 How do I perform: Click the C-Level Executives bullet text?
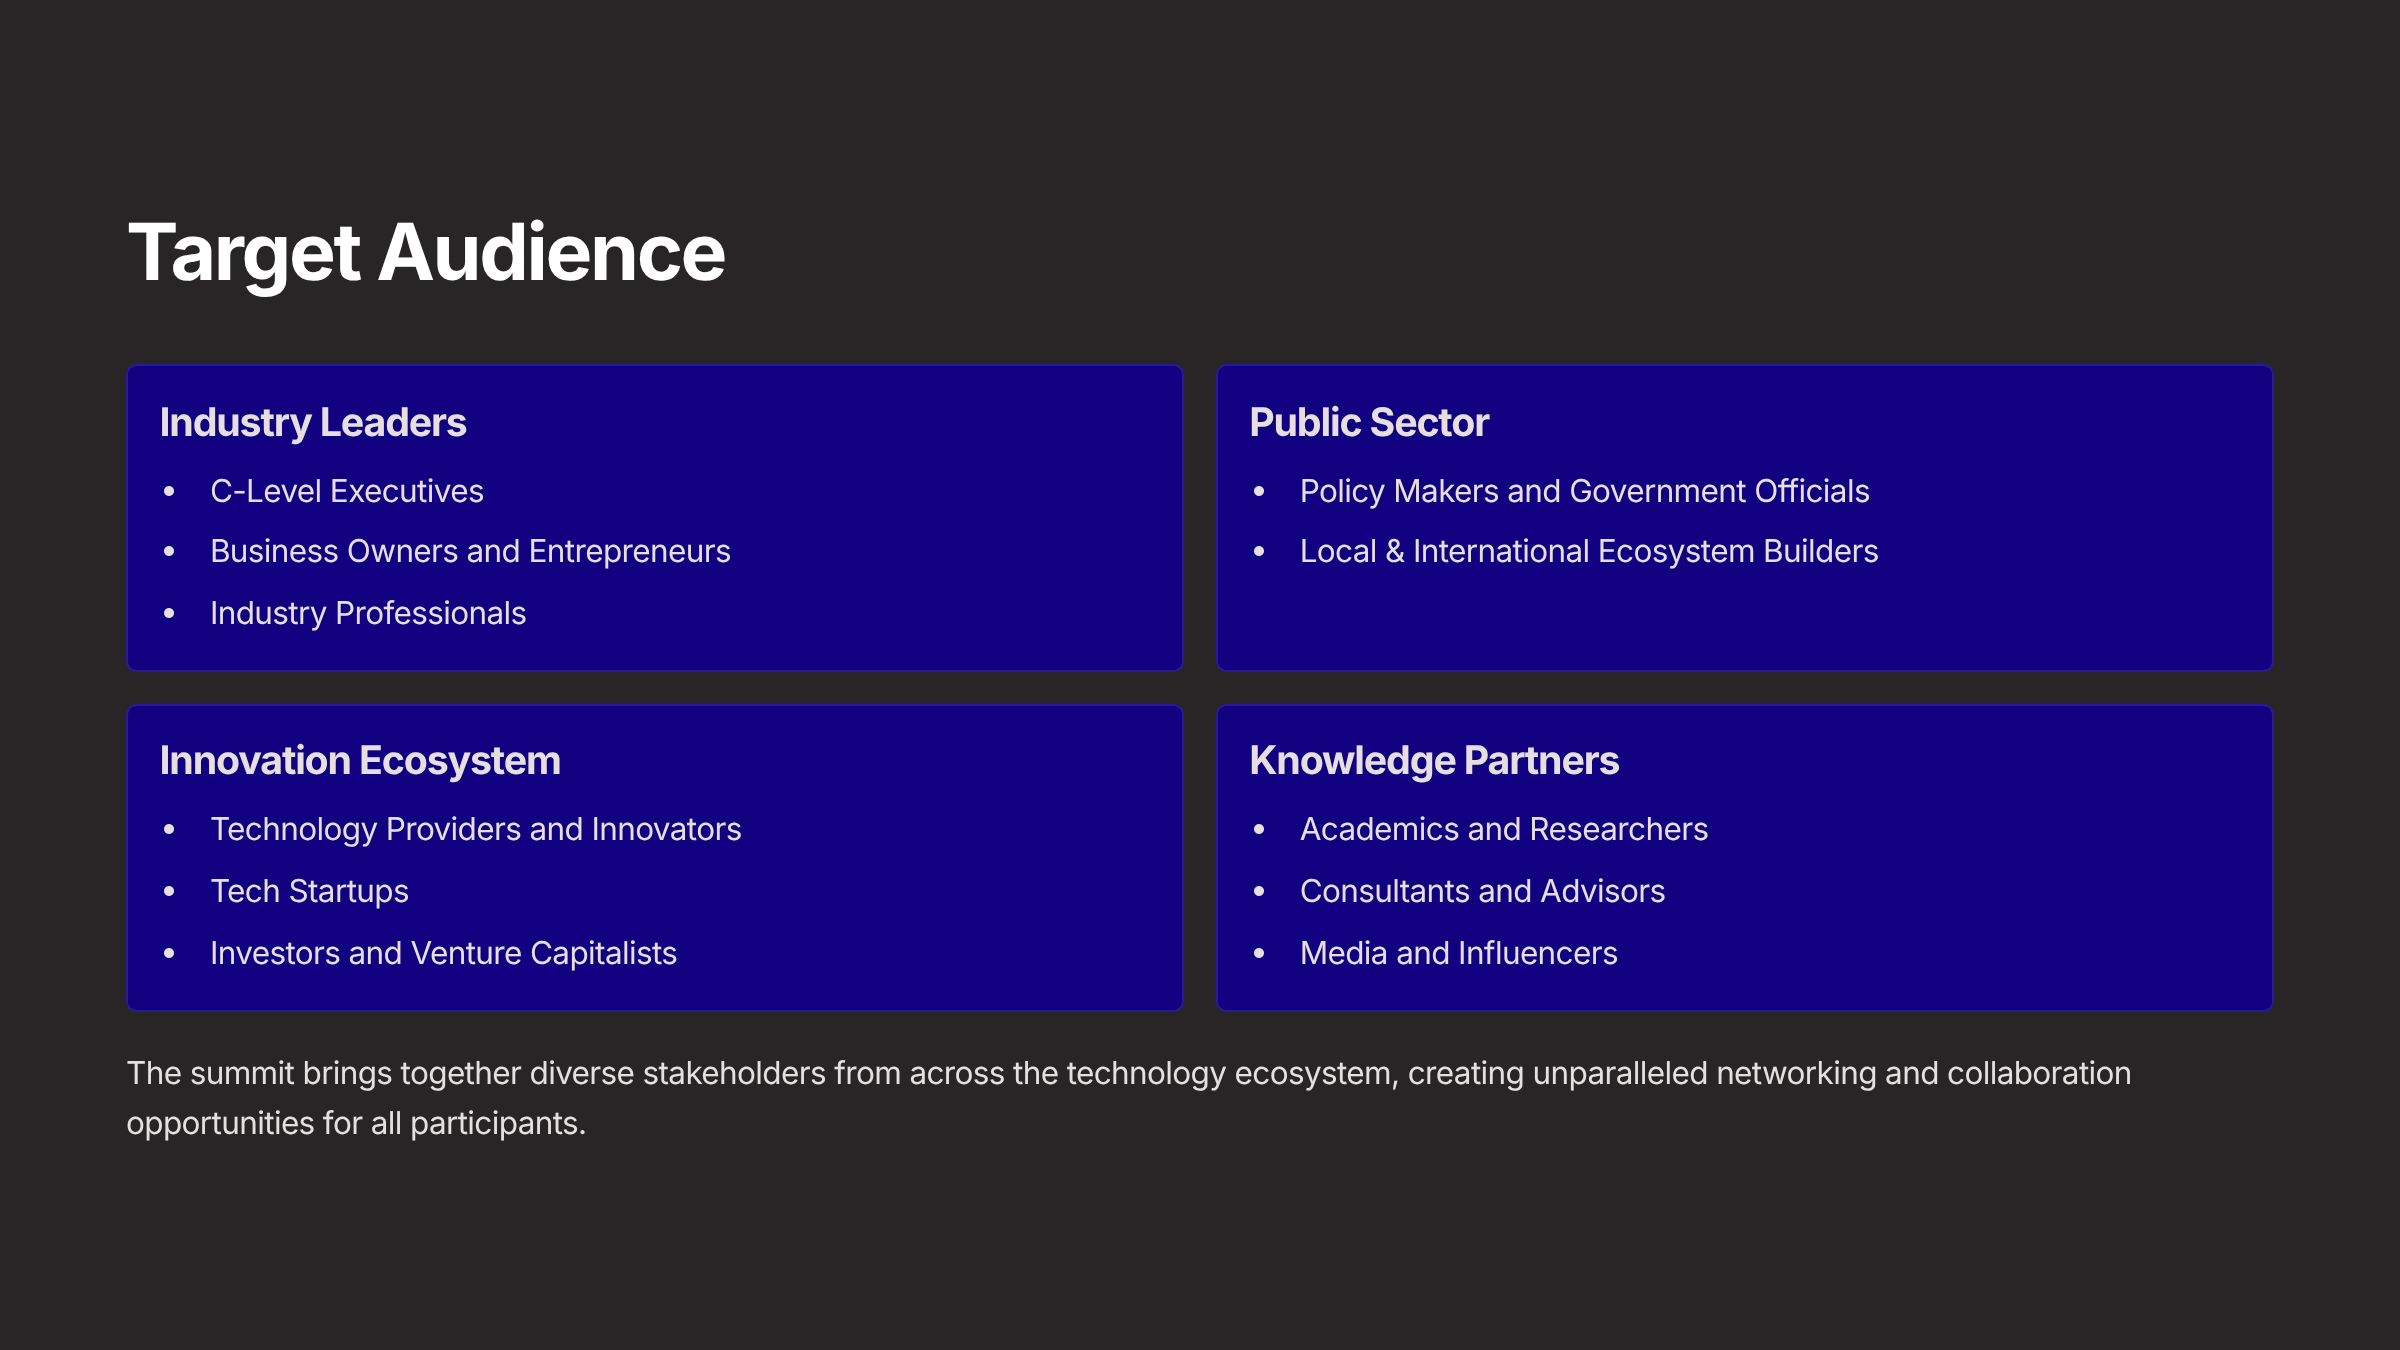tap(346, 491)
